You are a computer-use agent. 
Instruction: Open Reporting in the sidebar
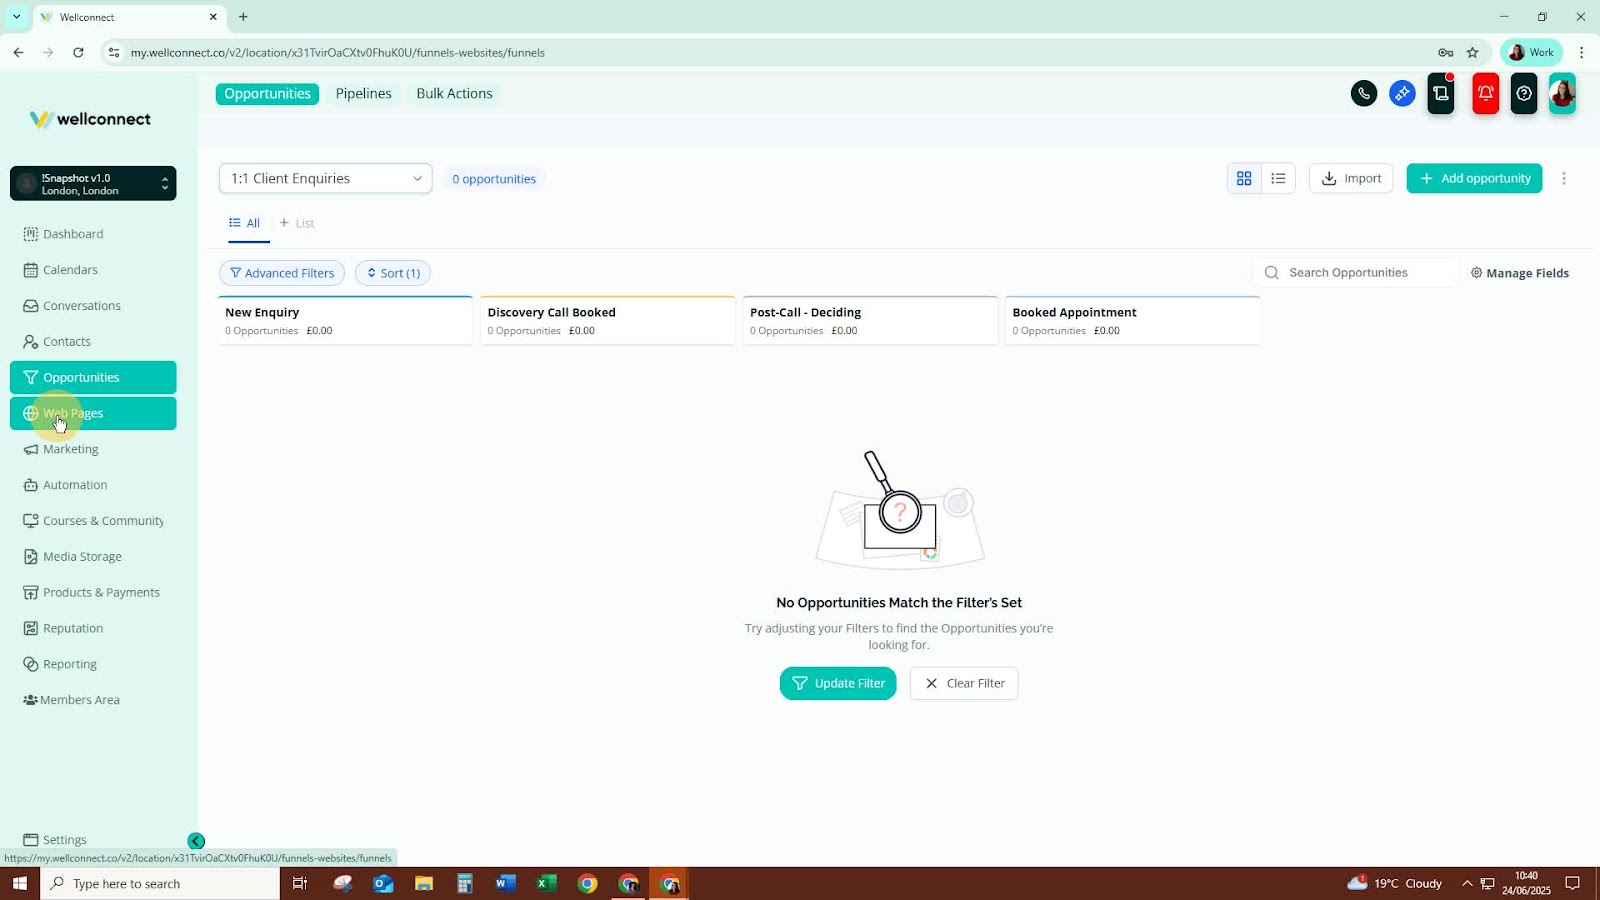pyautogui.click(x=93, y=664)
